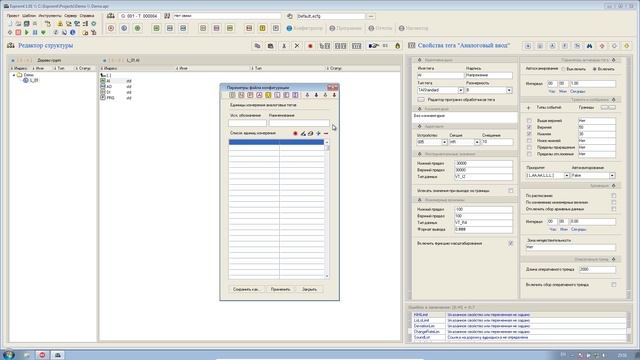Click the red record dot in structure editor toolbar

click(x=310, y=46)
